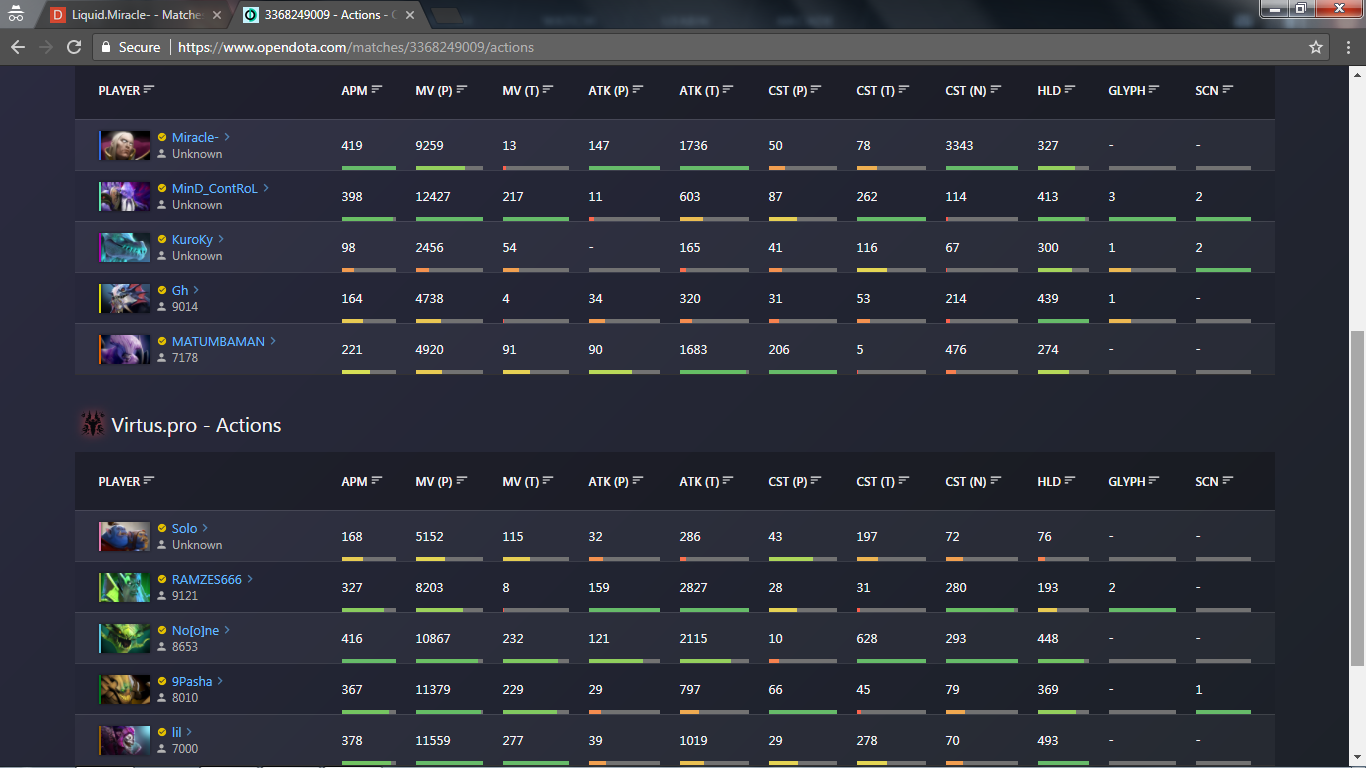
Task: Open Chrome menu three dots
Action: click(1349, 47)
